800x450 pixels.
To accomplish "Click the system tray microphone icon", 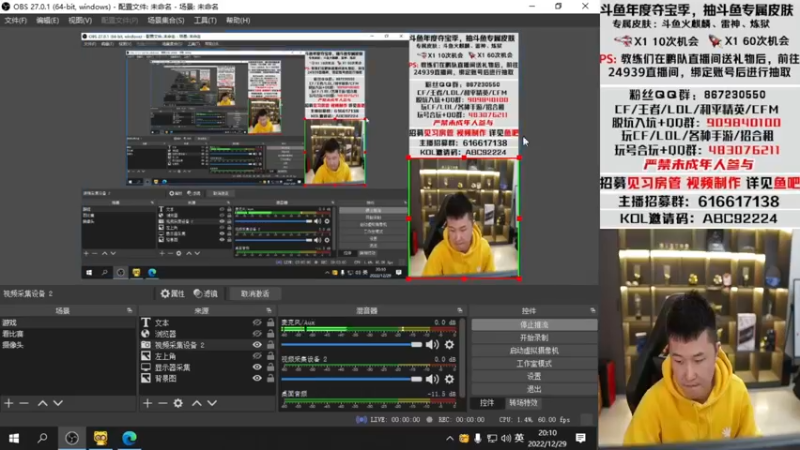I will point(478,438).
